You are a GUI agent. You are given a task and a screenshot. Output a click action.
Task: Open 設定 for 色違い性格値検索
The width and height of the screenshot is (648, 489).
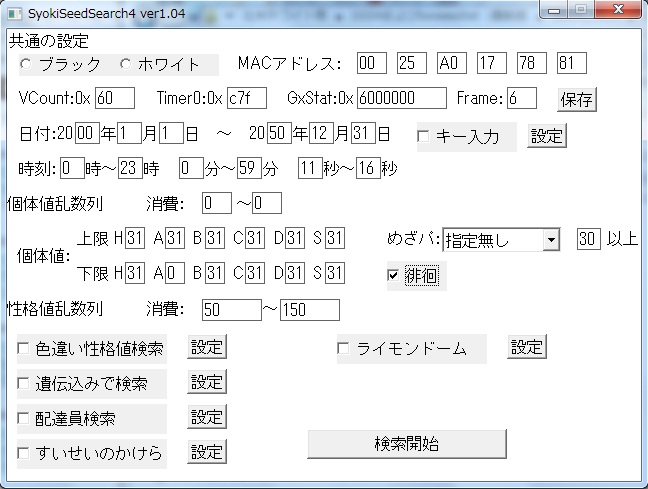tap(207, 347)
